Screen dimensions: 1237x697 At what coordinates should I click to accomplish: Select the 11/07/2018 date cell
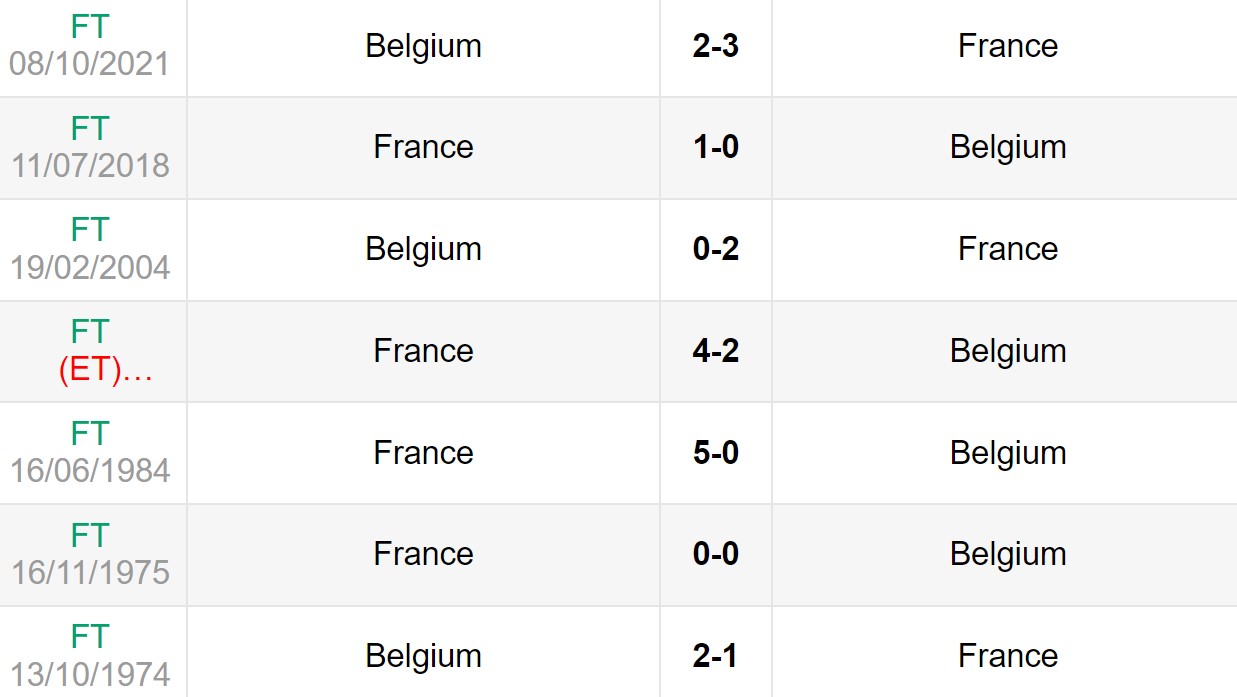tap(90, 165)
